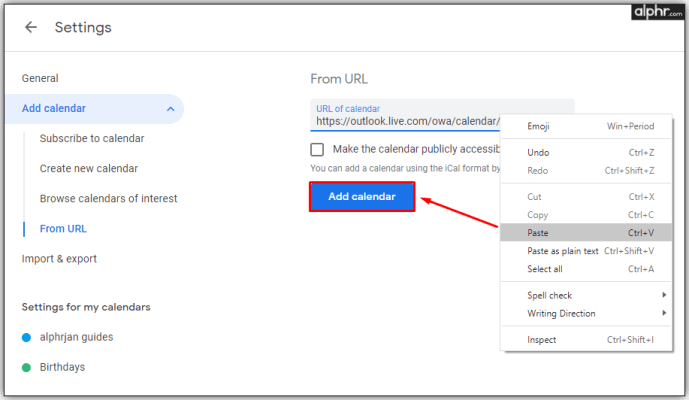The image size is (689, 400).
Task: Select From URL in sidebar
Action: pyautogui.click(x=63, y=229)
